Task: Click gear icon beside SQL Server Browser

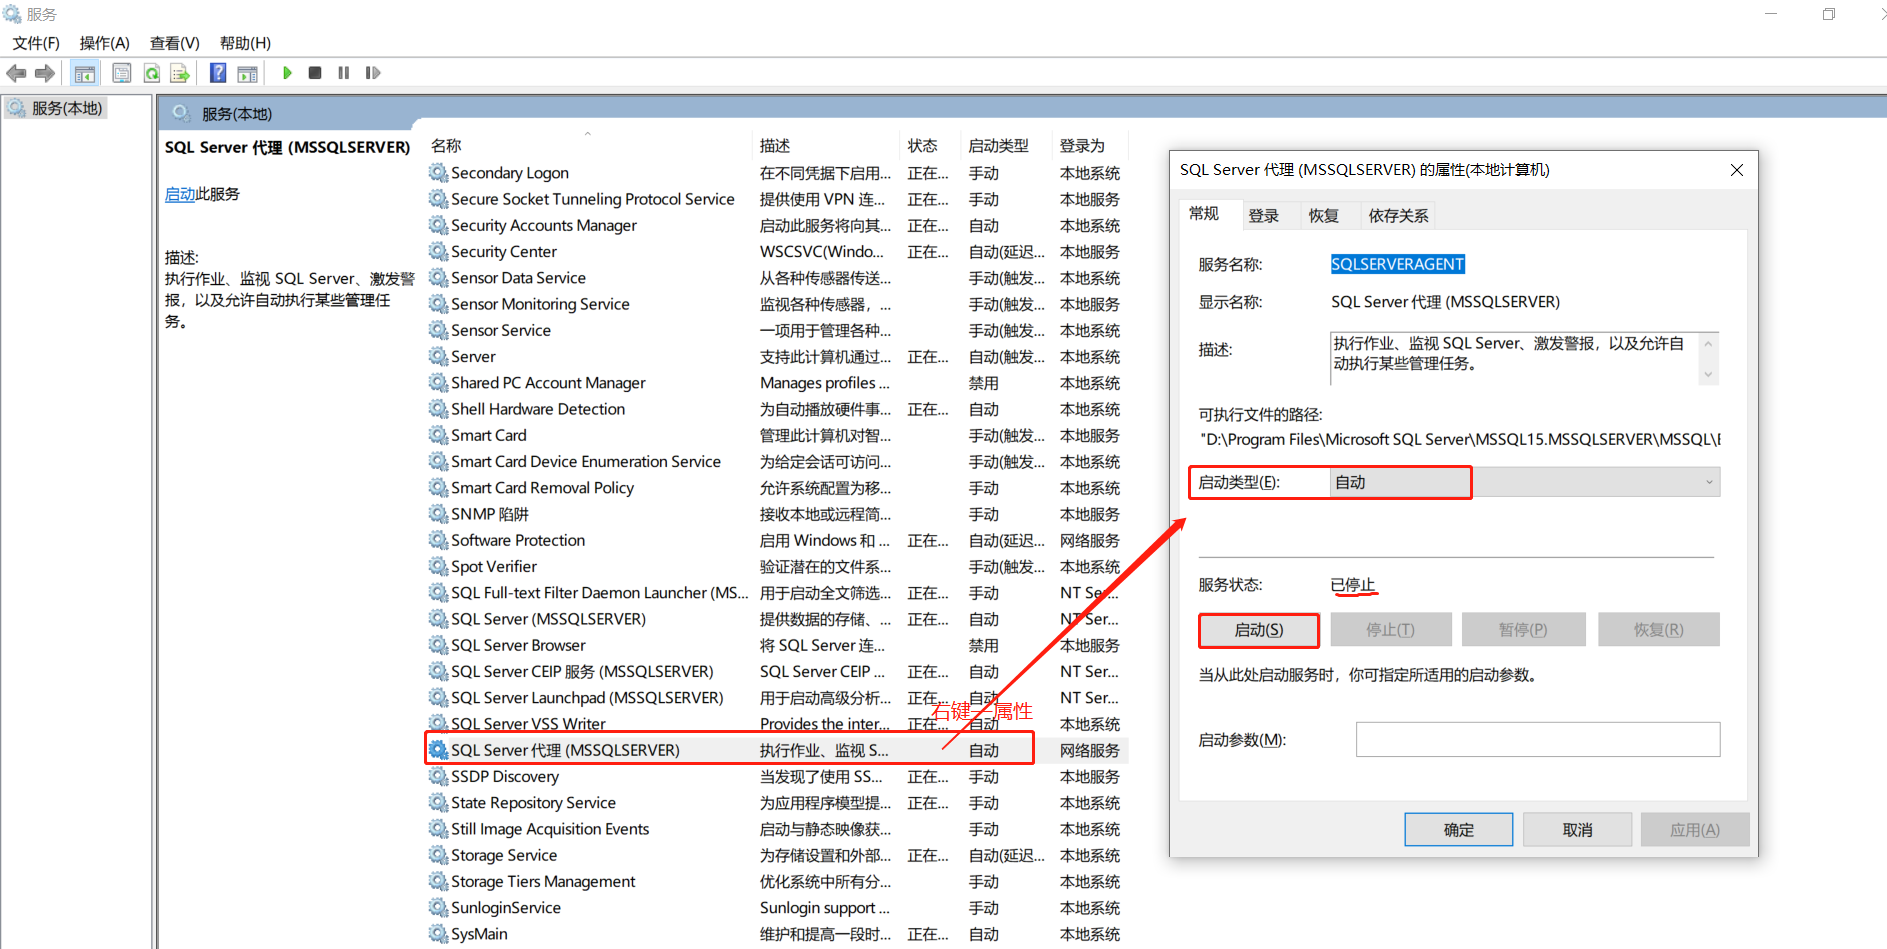Action: pos(438,645)
